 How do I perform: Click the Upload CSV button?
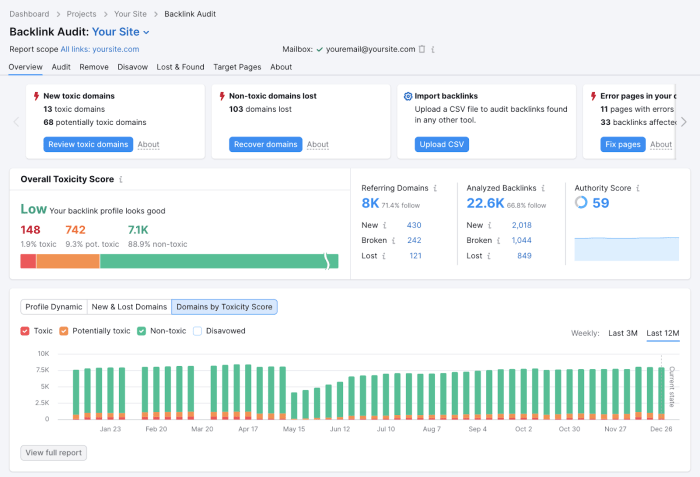(x=442, y=144)
